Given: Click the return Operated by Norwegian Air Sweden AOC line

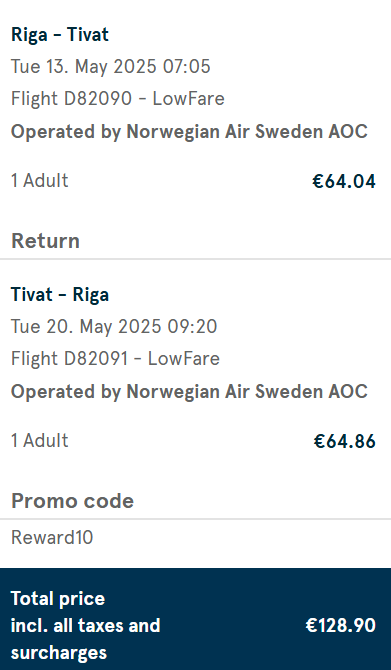Looking at the screenshot, I should coord(189,391).
